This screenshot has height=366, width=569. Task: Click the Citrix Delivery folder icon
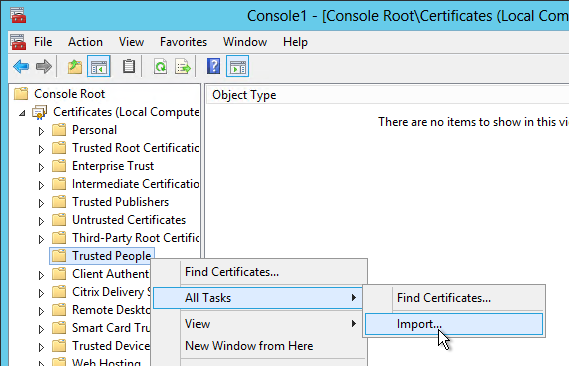coord(59,292)
